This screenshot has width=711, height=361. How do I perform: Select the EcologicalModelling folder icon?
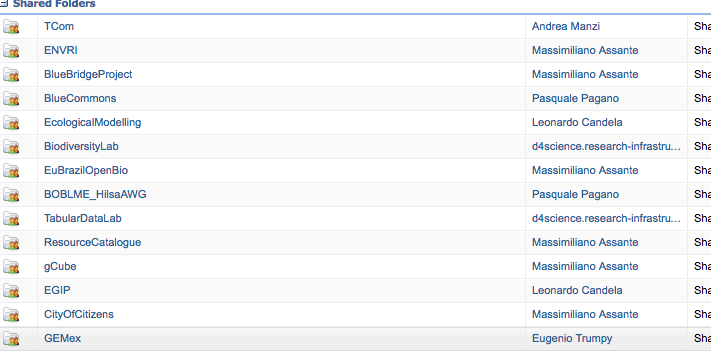click(x=11, y=123)
